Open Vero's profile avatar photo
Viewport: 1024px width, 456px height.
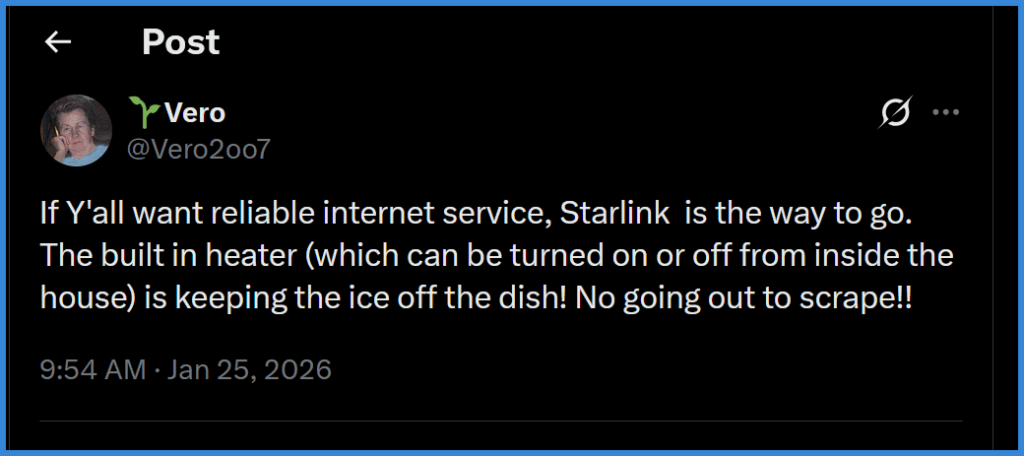coord(75,131)
